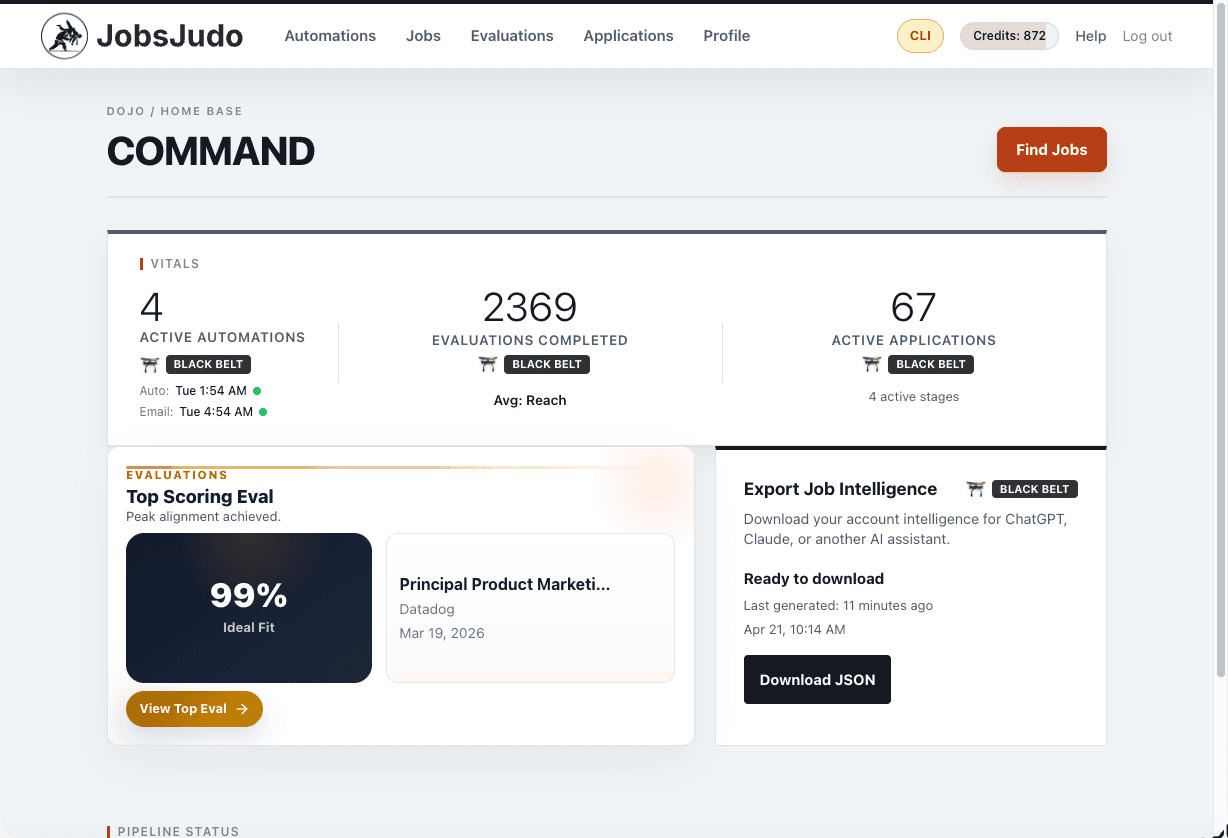The height and width of the screenshot is (838, 1228).
Task: Click Black Belt badge under Active Applications
Action: tap(931, 365)
